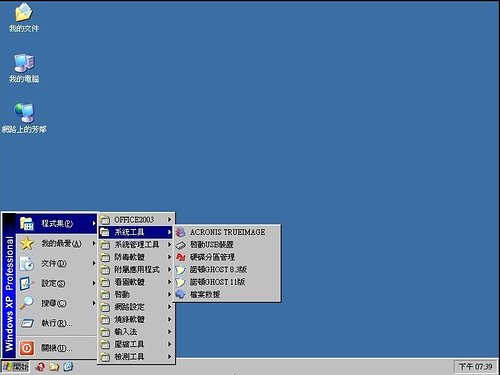The height and width of the screenshot is (375, 500).
Task: Click the taskbar clock 下午 07:39
Action: (475, 367)
